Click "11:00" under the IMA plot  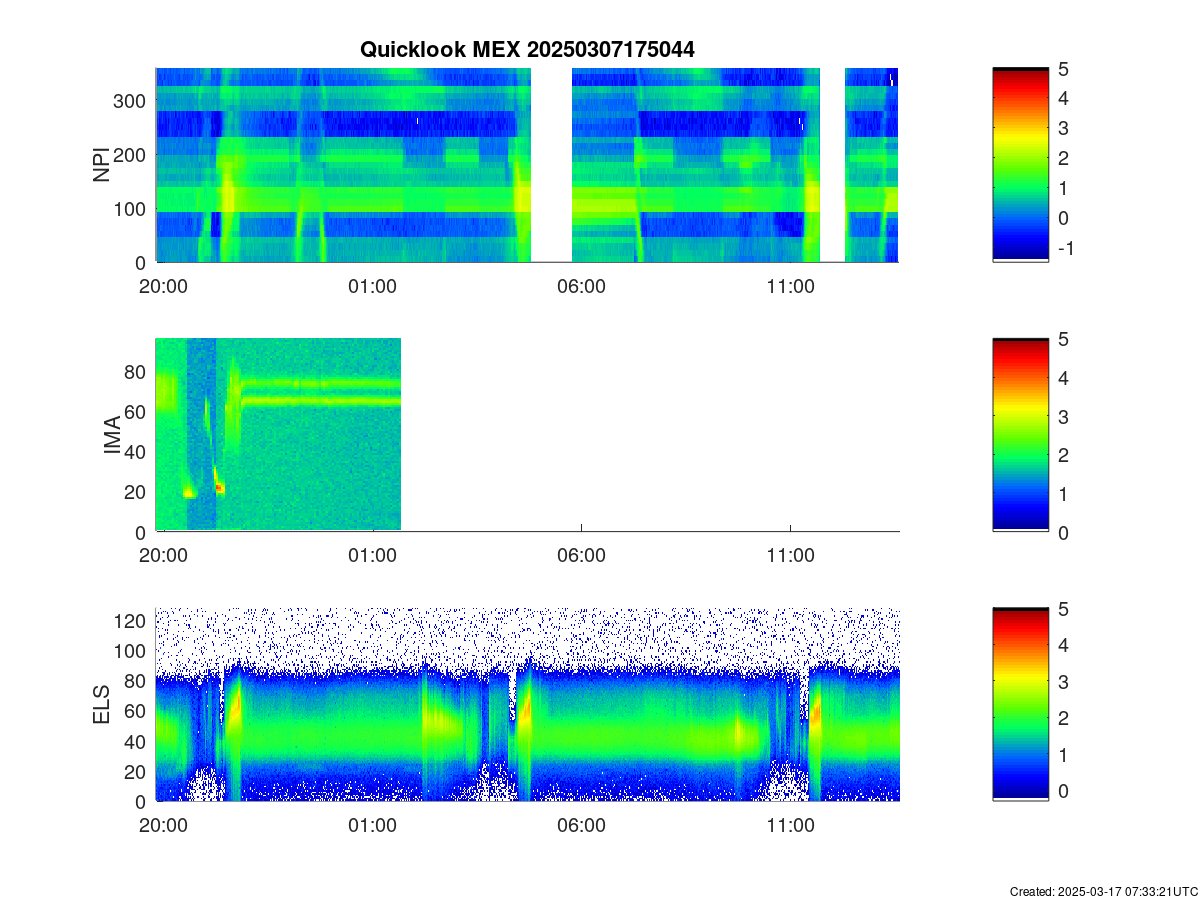tap(791, 556)
